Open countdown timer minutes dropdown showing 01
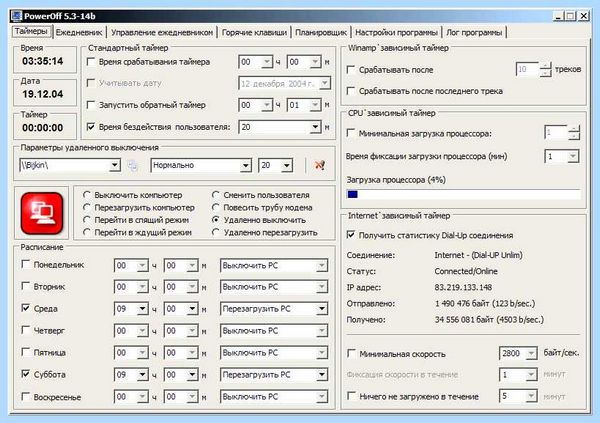Screen dimensions: 600x423 [x=315, y=105]
